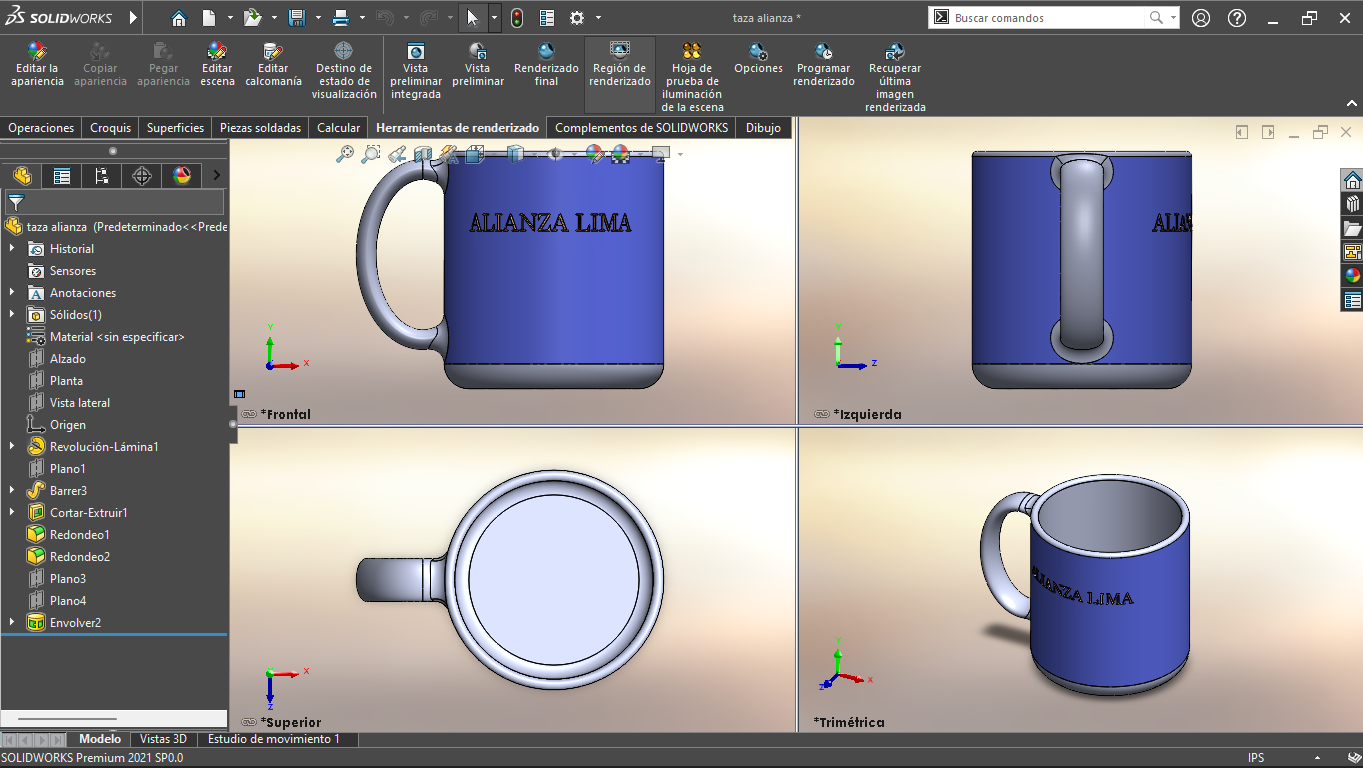Toggle the Vista preliminar window

coord(478,65)
